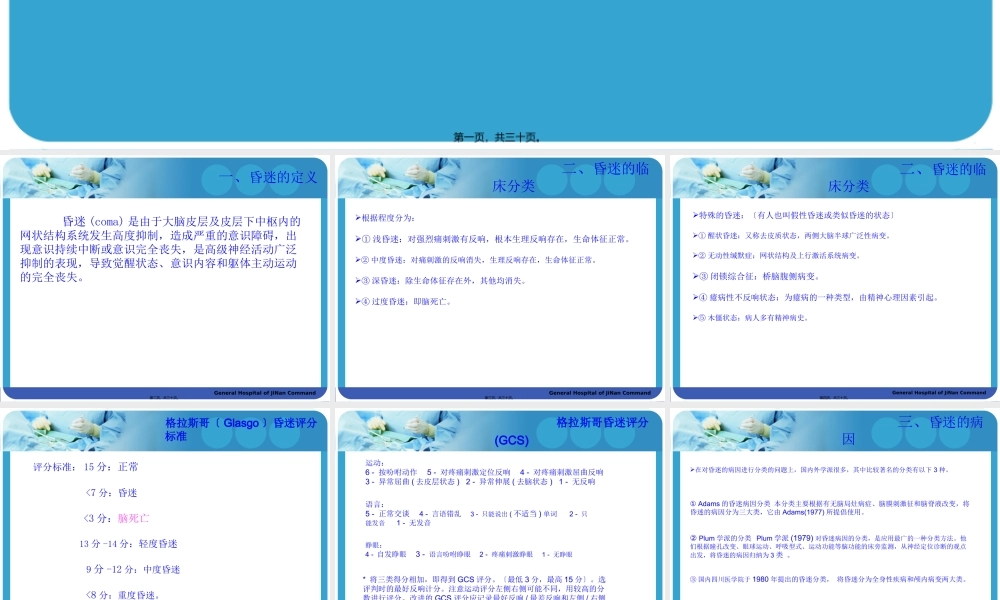Open the 格拉斯哥昏迷评分 (GCS) slide
Viewport: 1000px width, 600px height.
[500, 500]
